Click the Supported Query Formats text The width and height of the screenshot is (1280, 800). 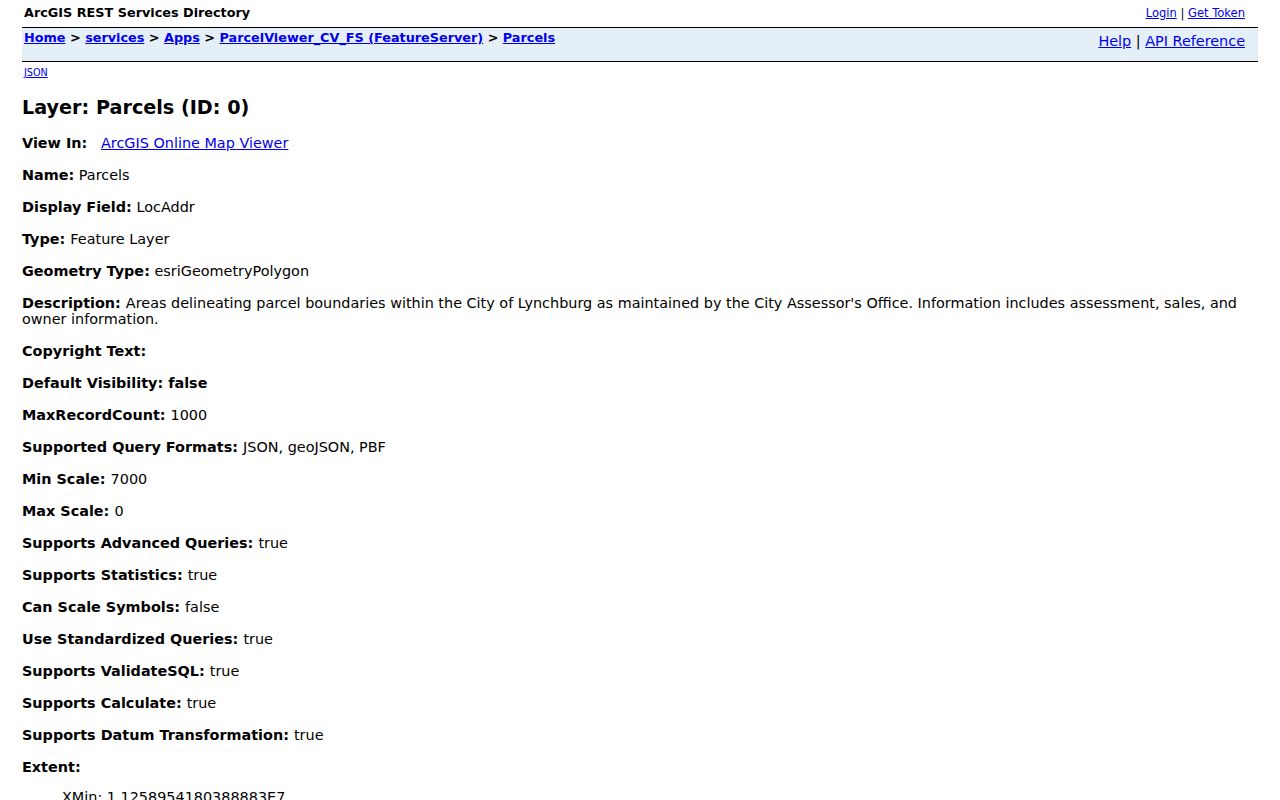coord(204,447)
